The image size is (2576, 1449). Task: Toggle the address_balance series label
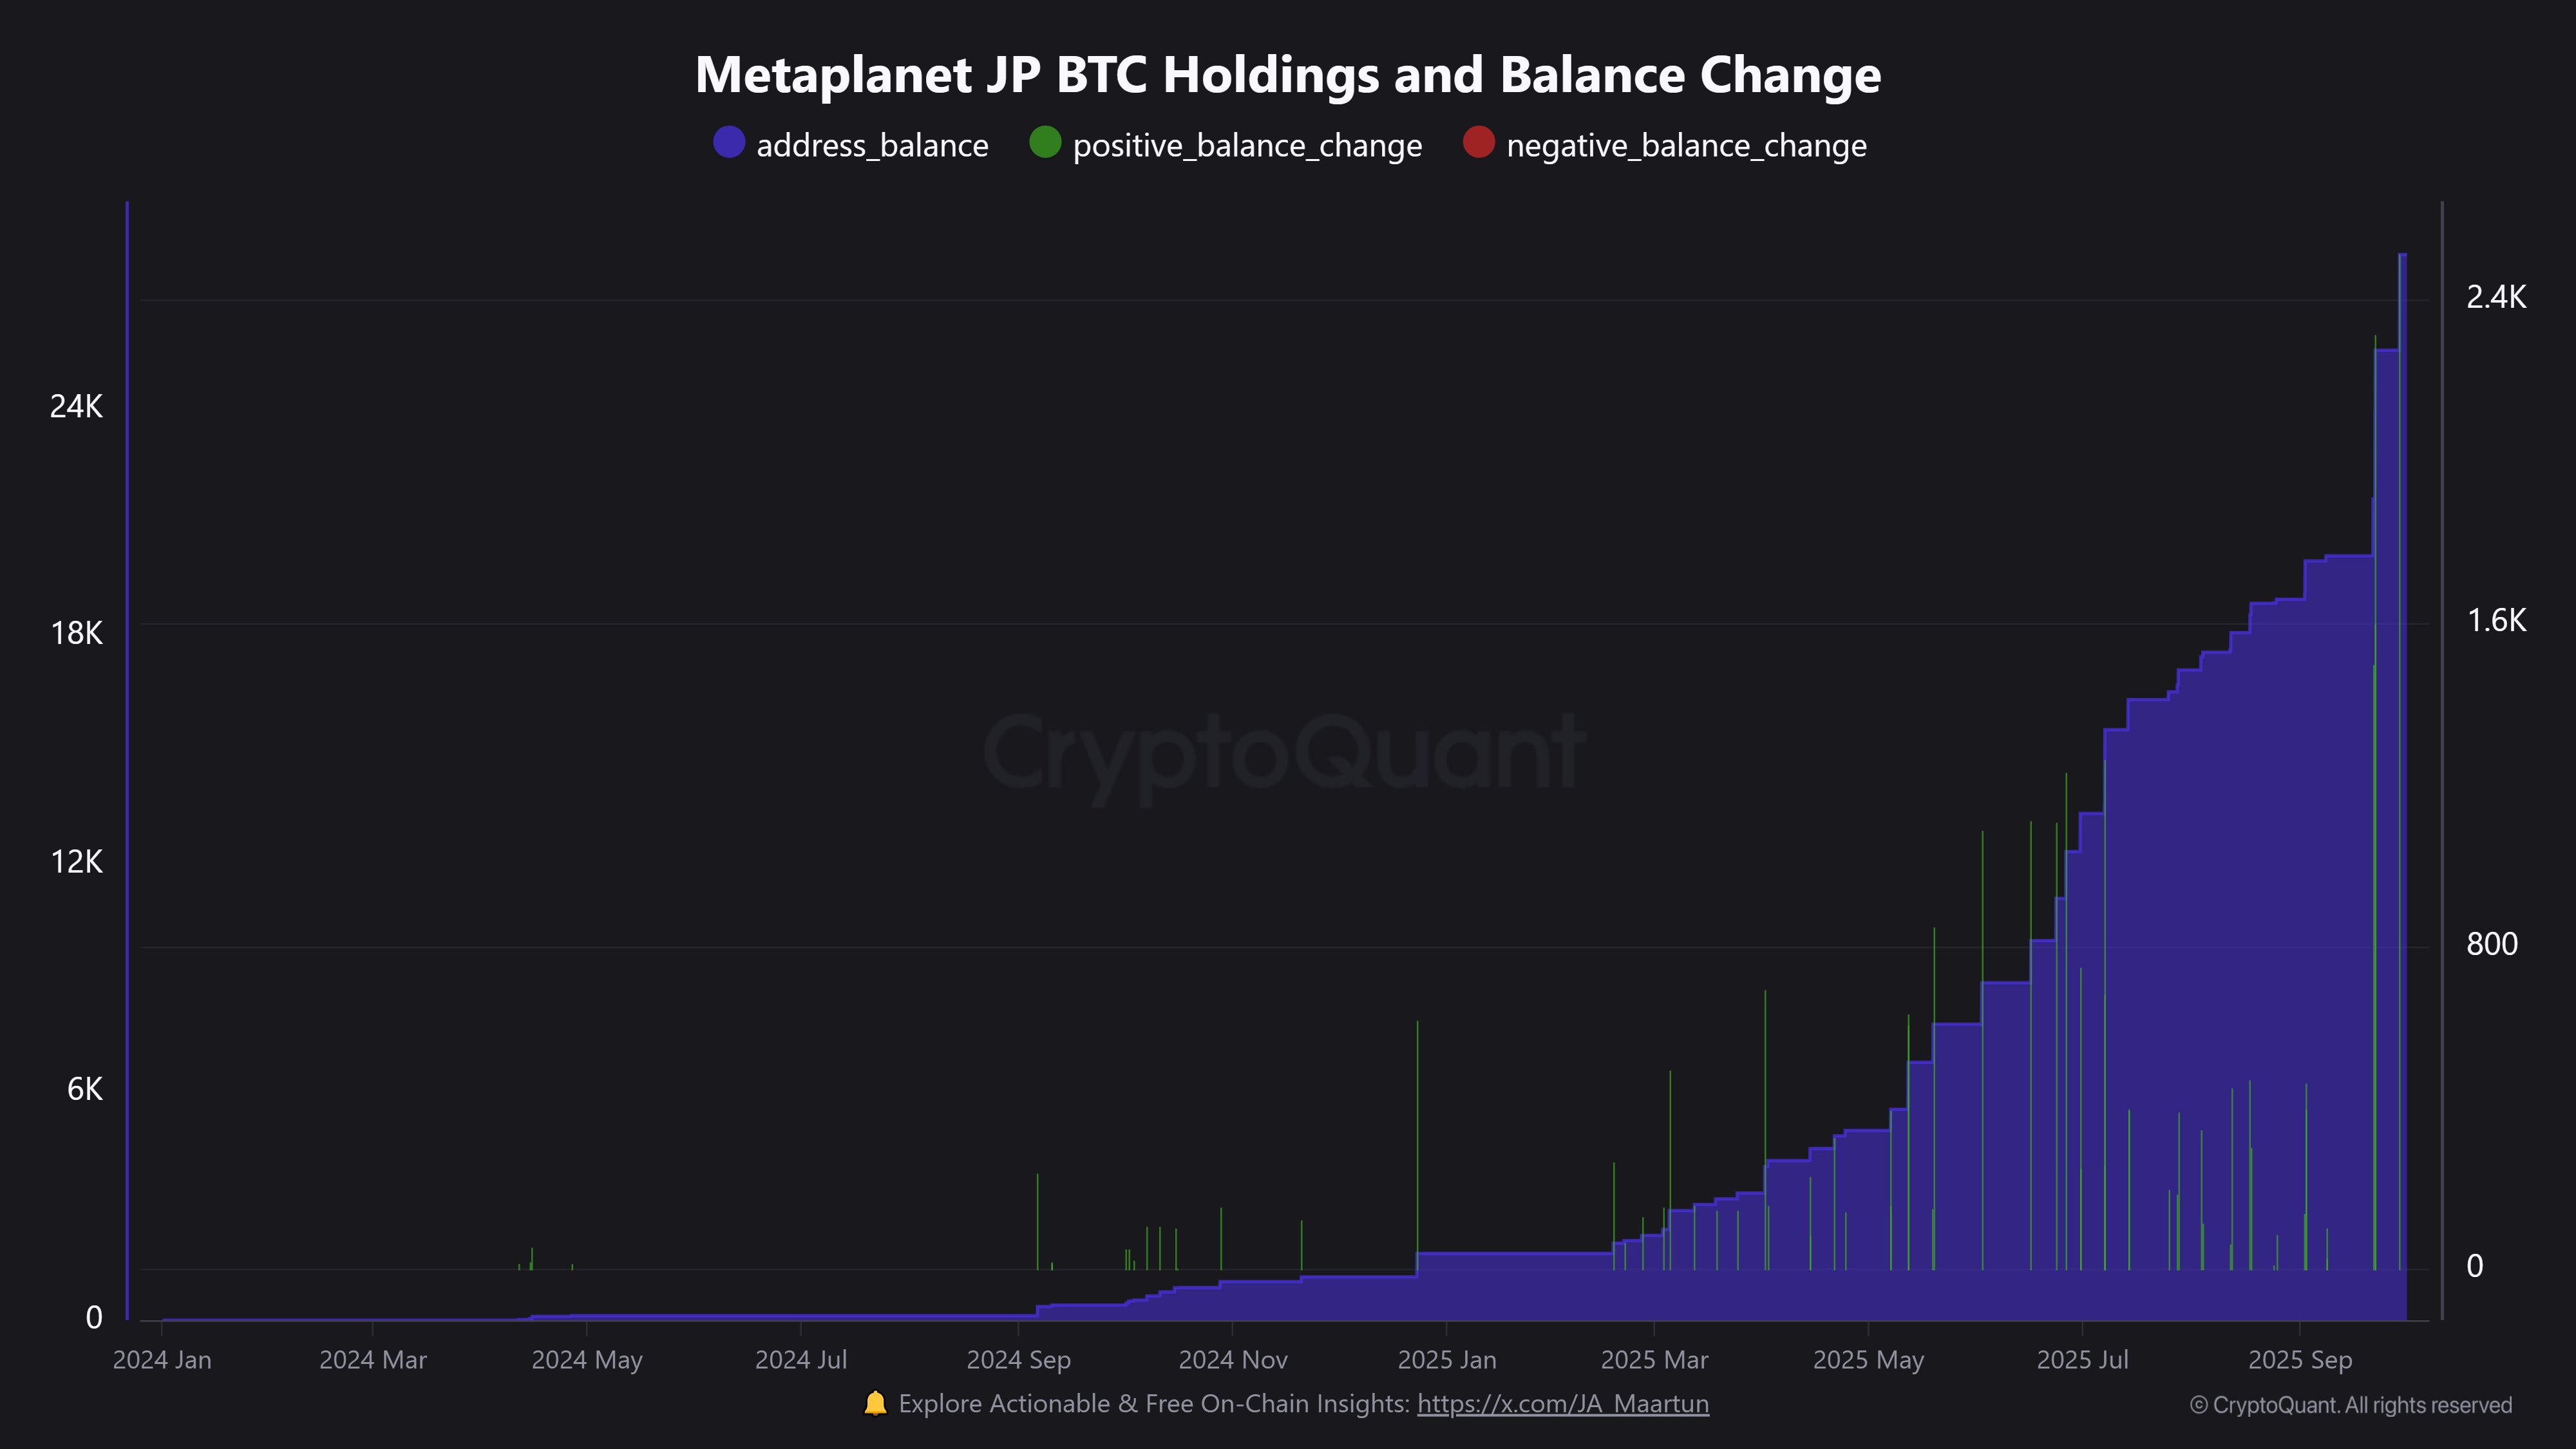[872, 146]
